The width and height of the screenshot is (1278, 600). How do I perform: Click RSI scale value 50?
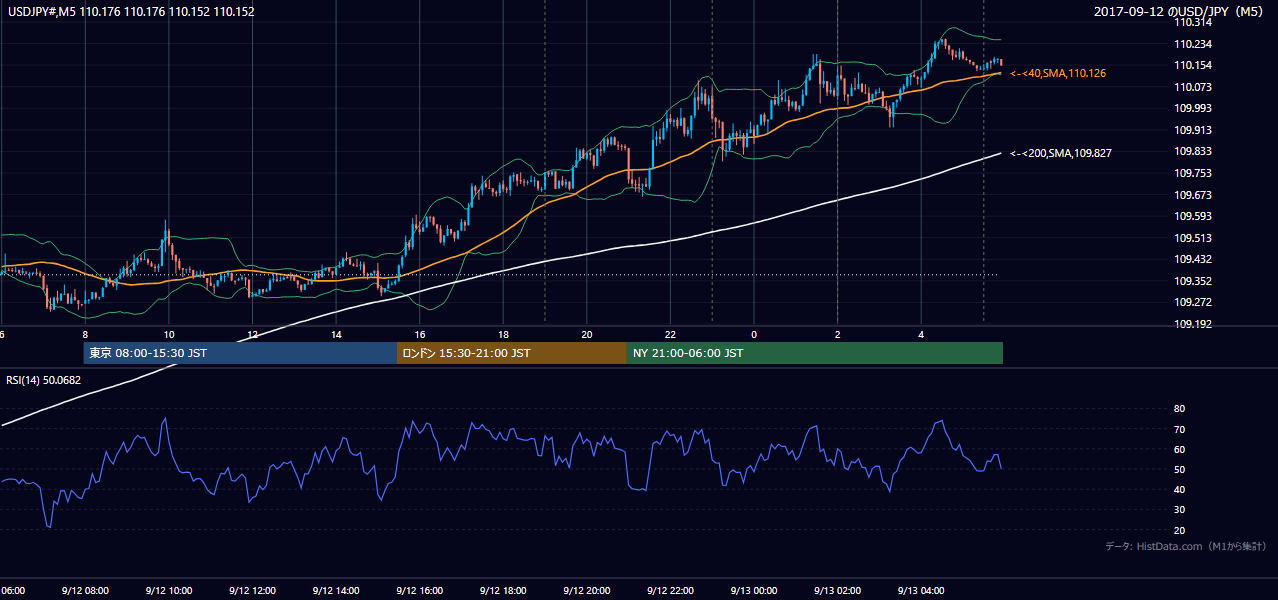click(1179, 469)
